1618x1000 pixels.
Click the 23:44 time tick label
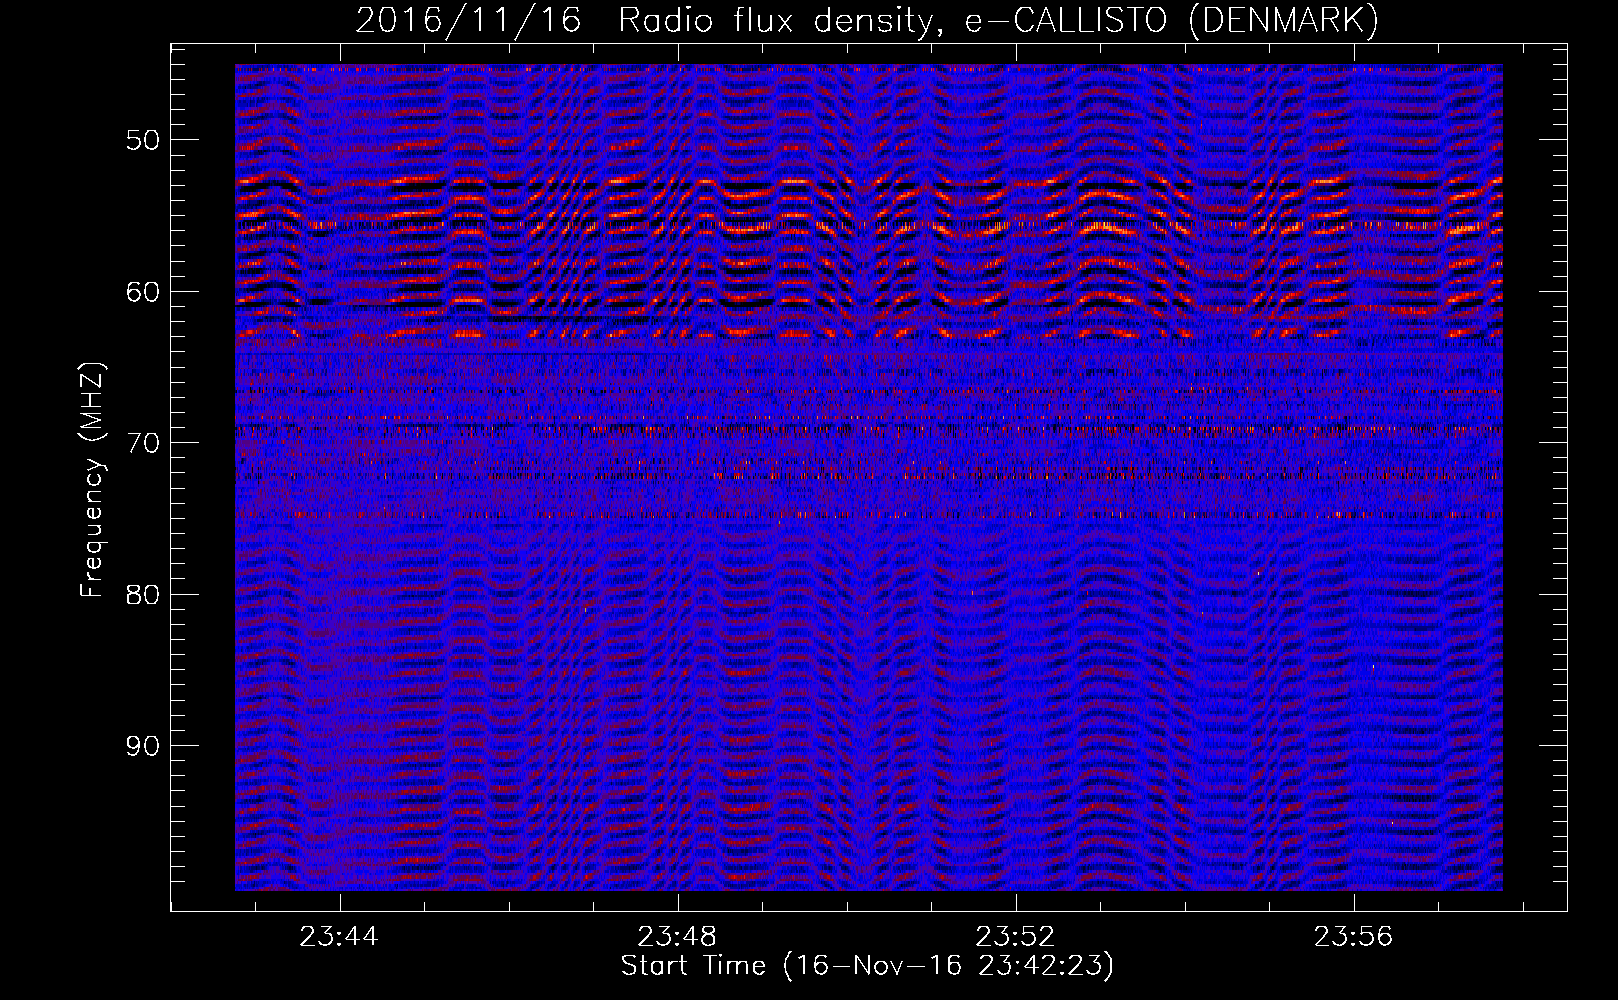click(x=340, y=937)
